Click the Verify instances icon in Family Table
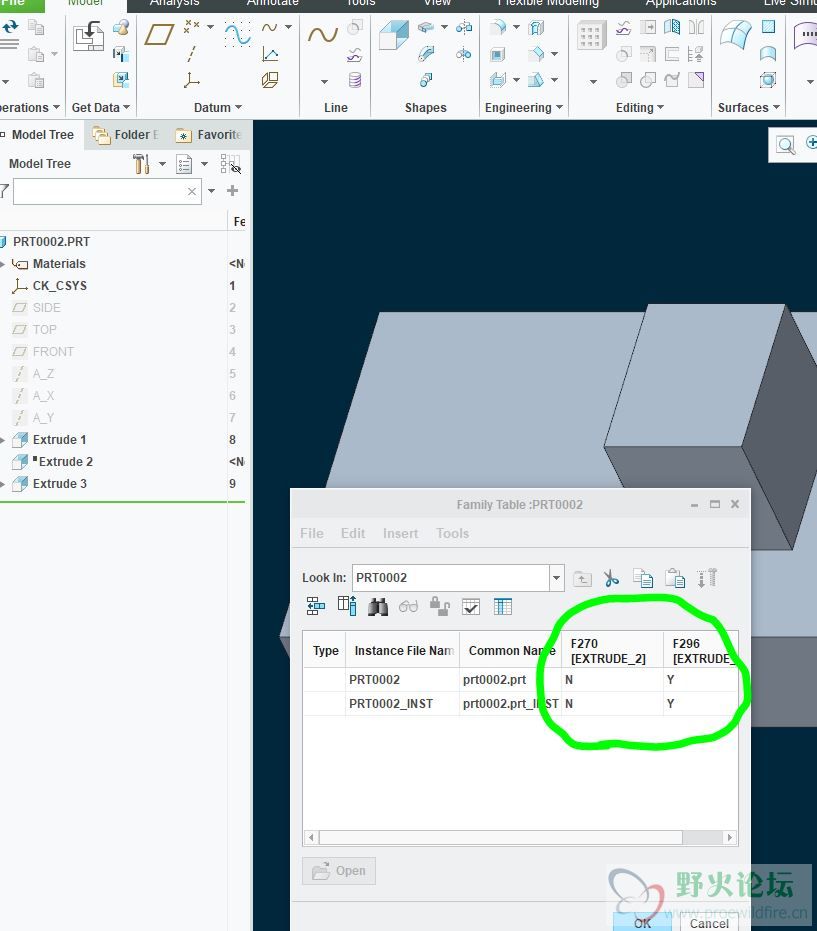Image resolution: width=817 pixels, height=931 pixels. point(471,606)
